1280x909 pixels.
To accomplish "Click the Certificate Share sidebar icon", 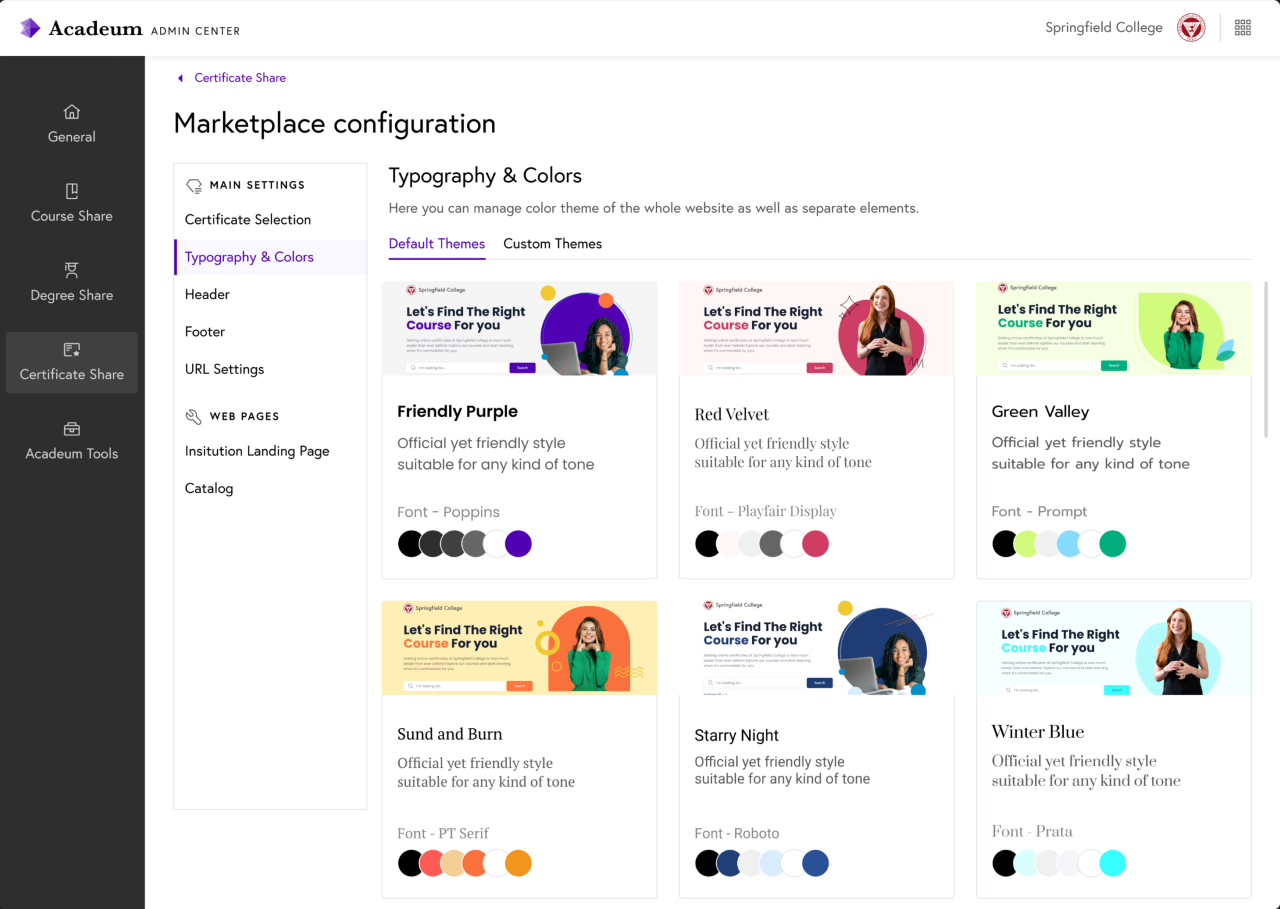I will point(72,350).
